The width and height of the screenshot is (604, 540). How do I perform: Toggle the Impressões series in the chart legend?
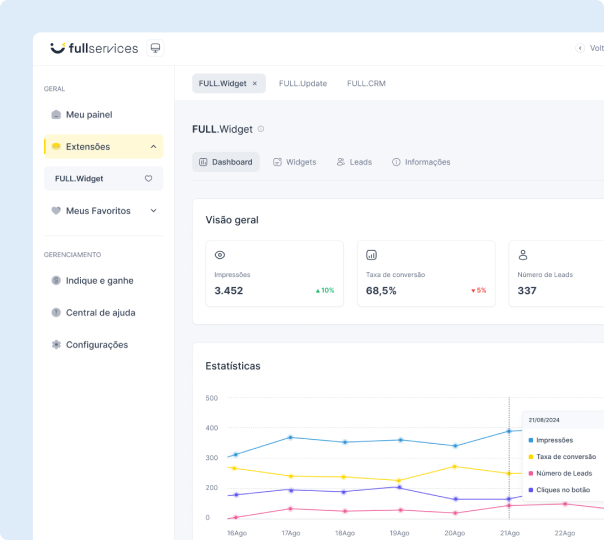tap(561, 440)
